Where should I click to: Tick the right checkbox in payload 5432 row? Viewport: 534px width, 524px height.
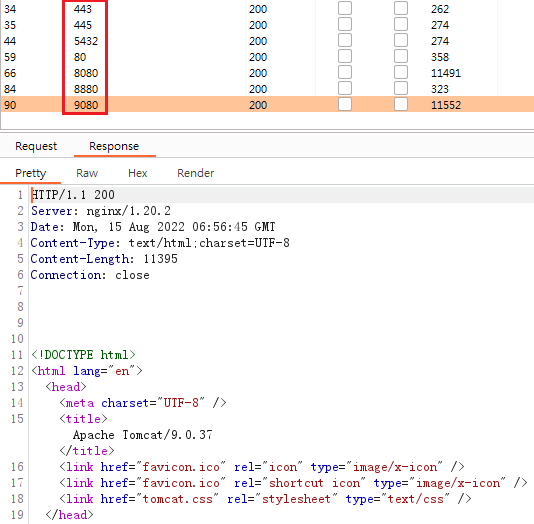pyautogui.click(x=401, y=41)
